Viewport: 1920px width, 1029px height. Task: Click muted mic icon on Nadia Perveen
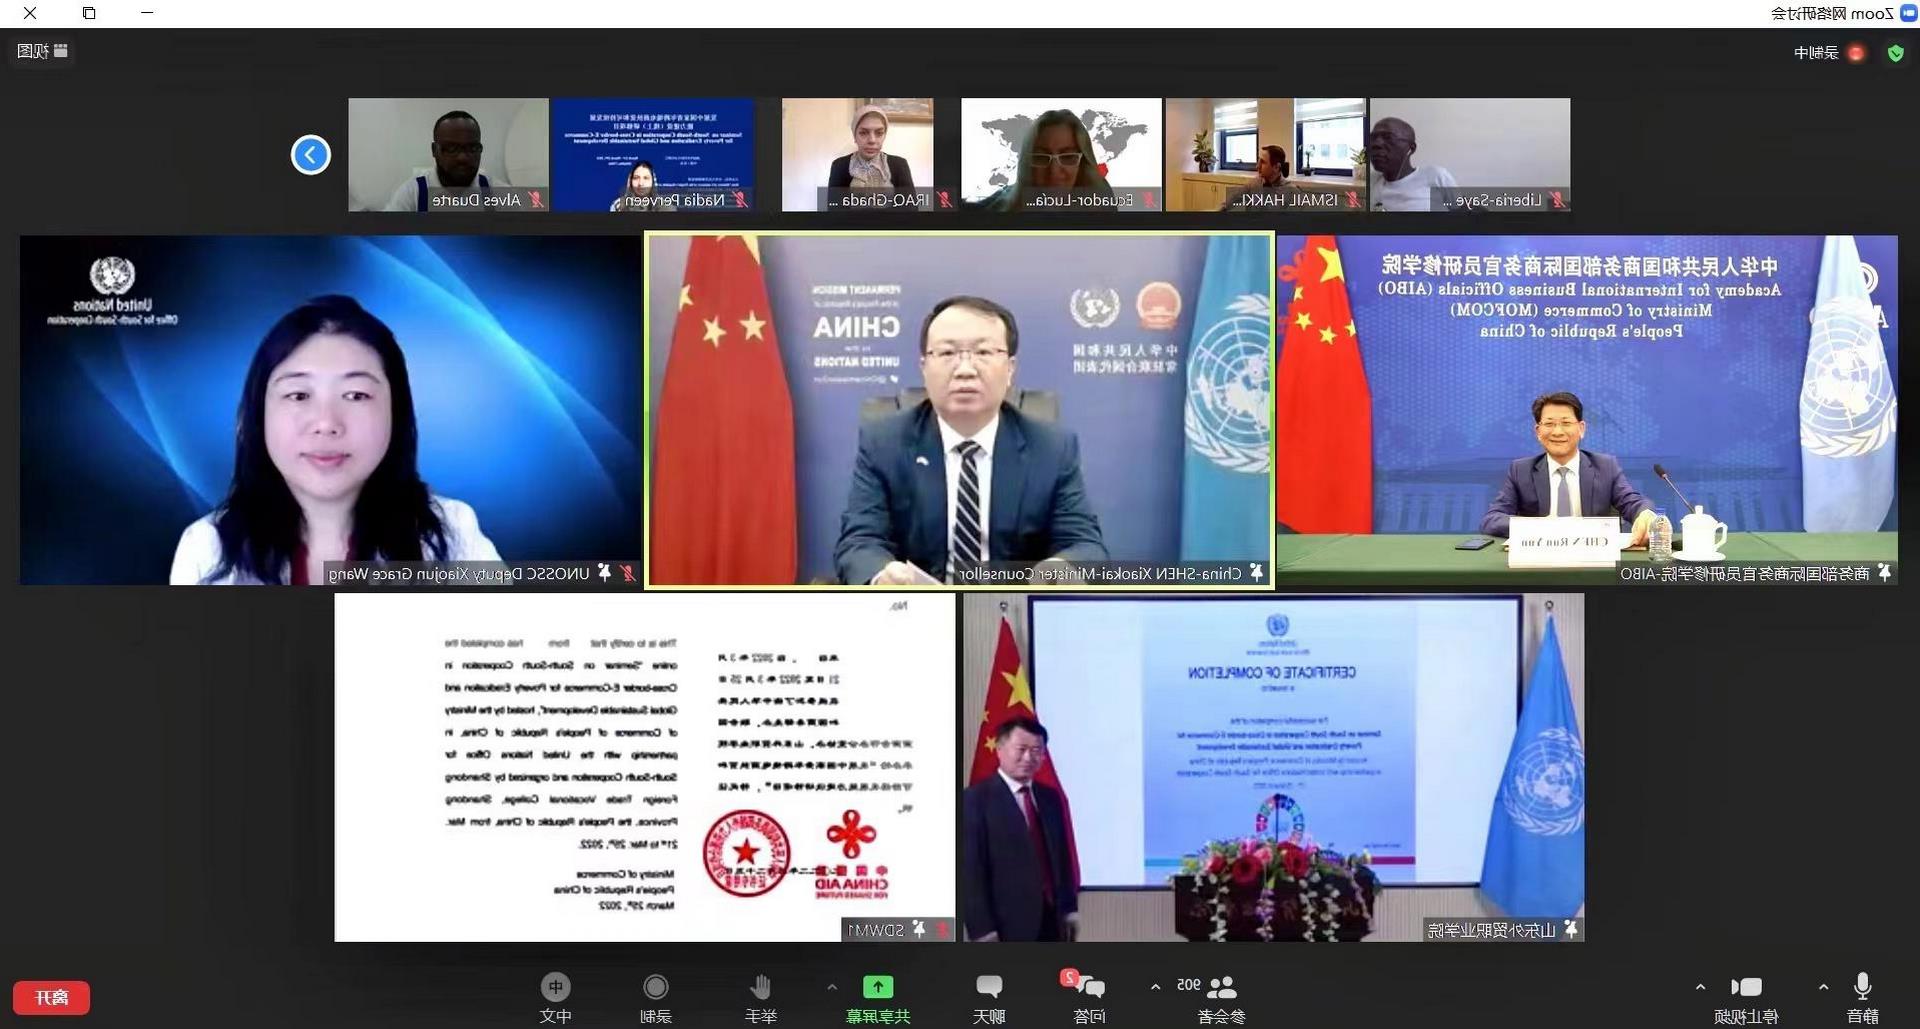(x=741, y=200)
